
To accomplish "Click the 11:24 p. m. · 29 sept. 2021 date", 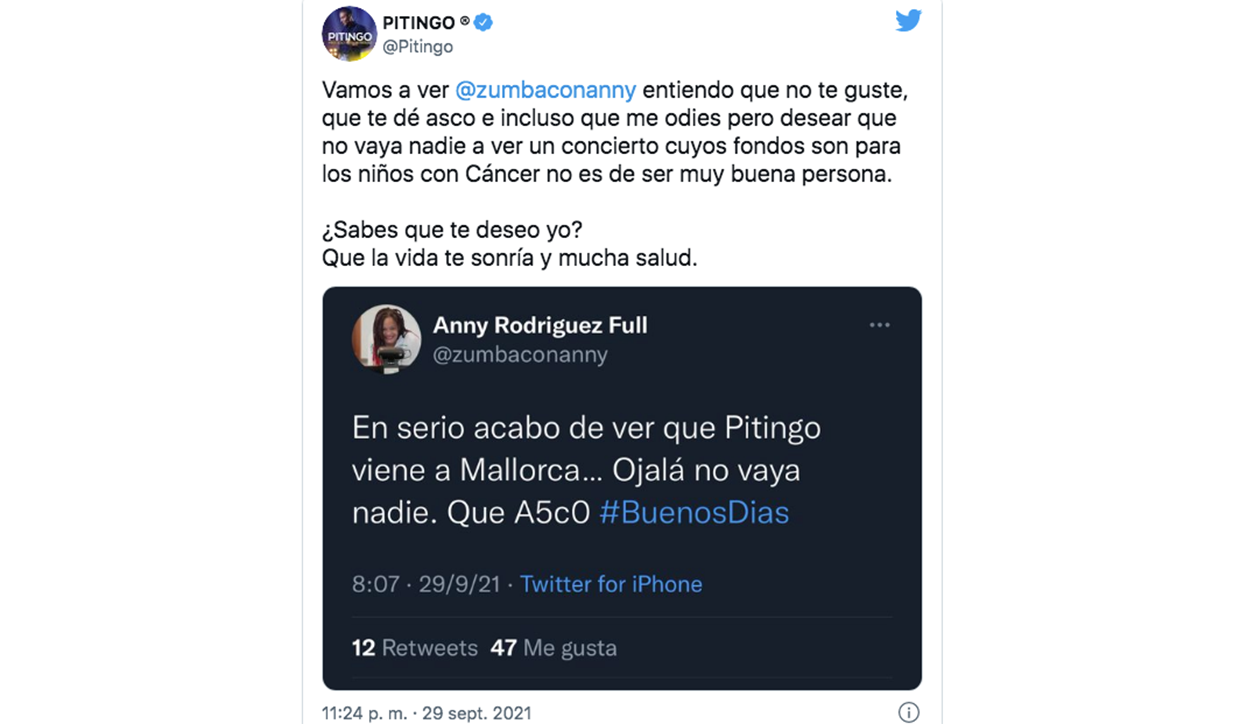I will 427,714.
